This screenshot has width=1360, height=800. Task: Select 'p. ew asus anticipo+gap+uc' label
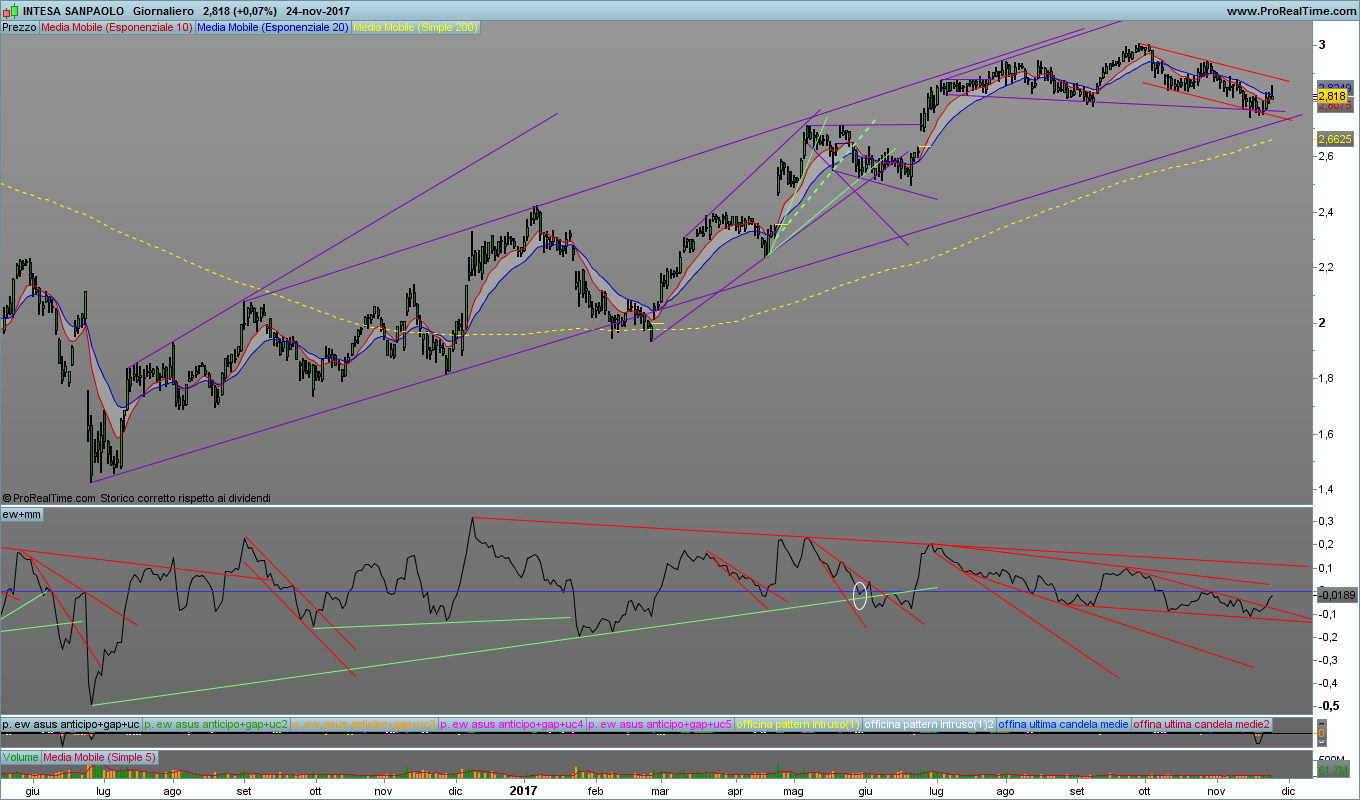tap(71, 724)
